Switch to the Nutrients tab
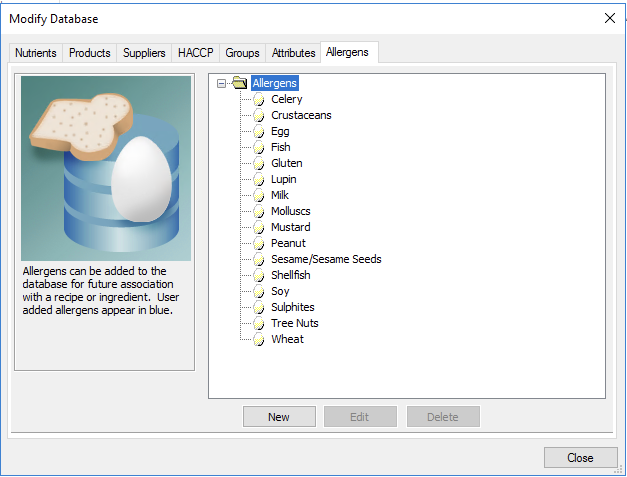 tap(36, 53)
